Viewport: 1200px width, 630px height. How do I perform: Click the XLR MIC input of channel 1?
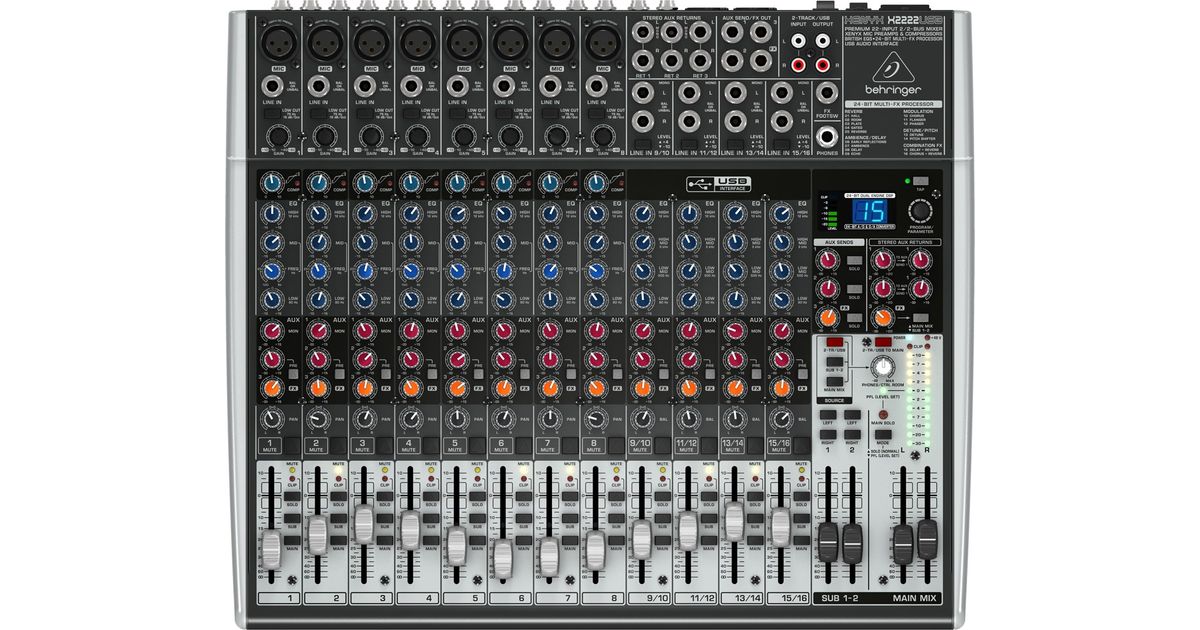click(x=278, y=44)
